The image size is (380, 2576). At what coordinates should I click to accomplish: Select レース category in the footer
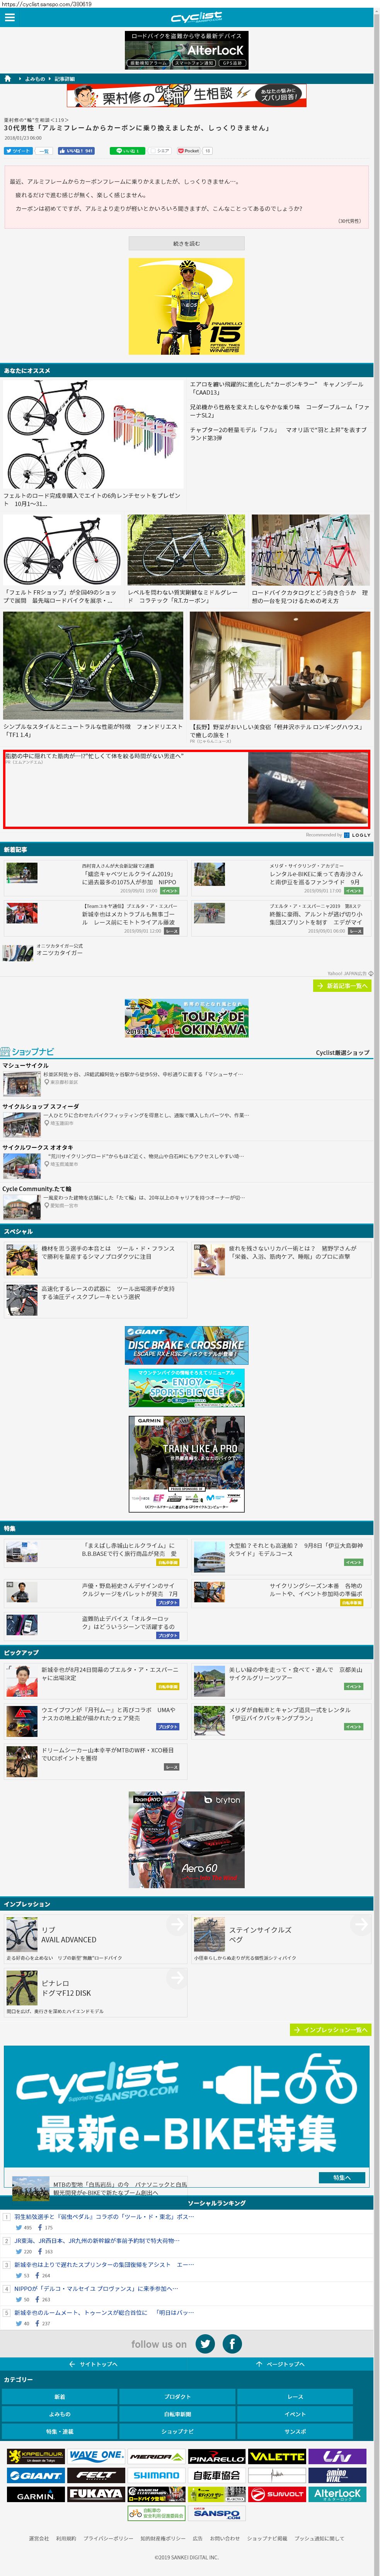(295, 2397)
